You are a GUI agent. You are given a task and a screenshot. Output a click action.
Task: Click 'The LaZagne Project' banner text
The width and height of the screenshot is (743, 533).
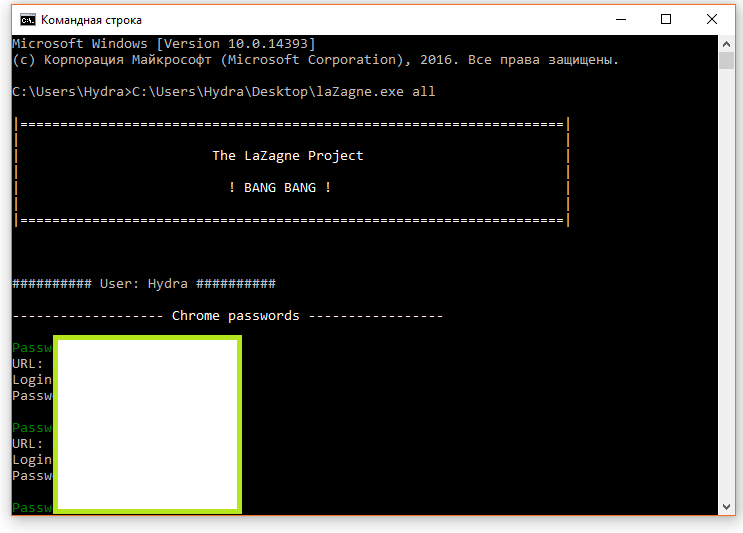pos(288,156)
